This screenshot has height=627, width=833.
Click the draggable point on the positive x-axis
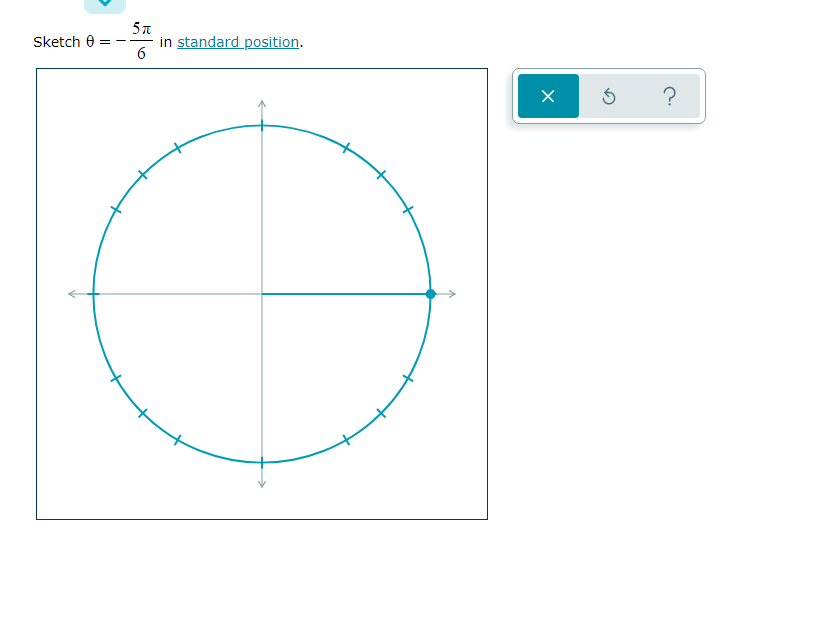(x=431, y=294)
